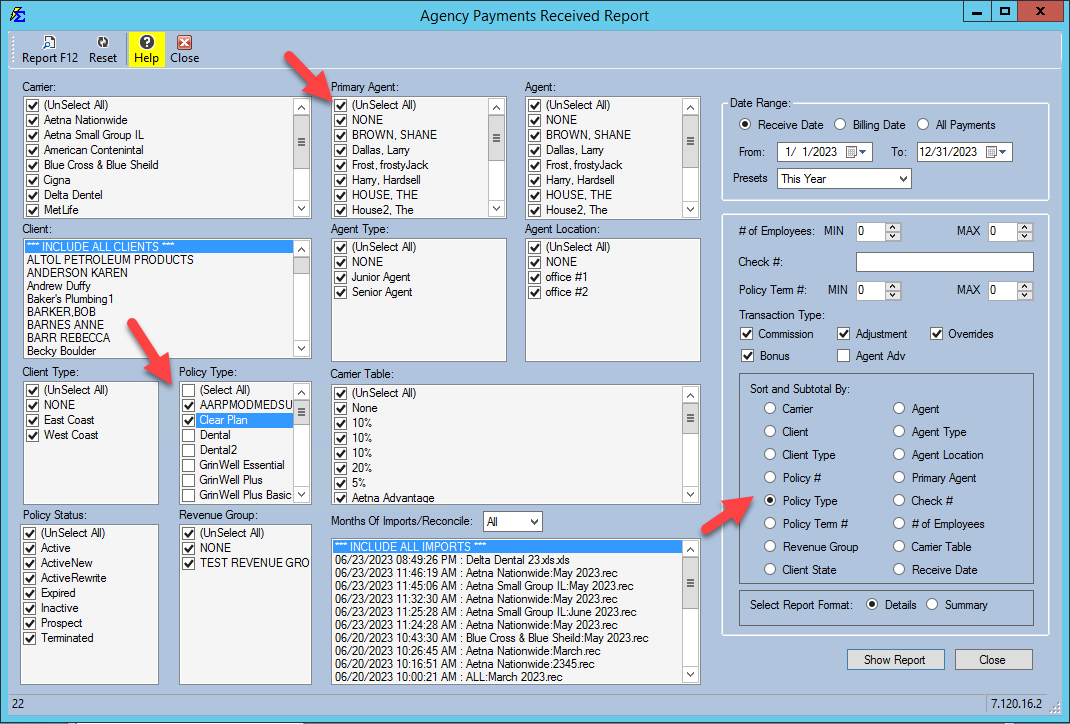Viewport: 1070px width, 724px height.
Task: Click the application logo in title bar
Action: pyautogui.click(x=17, y=16)
